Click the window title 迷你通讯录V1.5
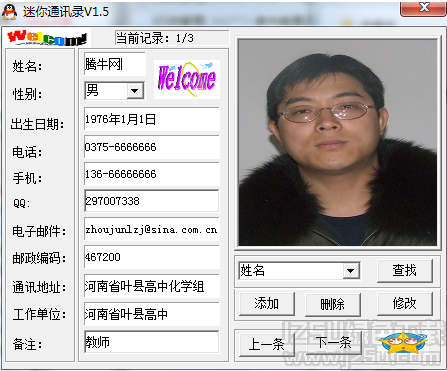The width and height of the screenshot is (447, 371). [x=66, y=12]
